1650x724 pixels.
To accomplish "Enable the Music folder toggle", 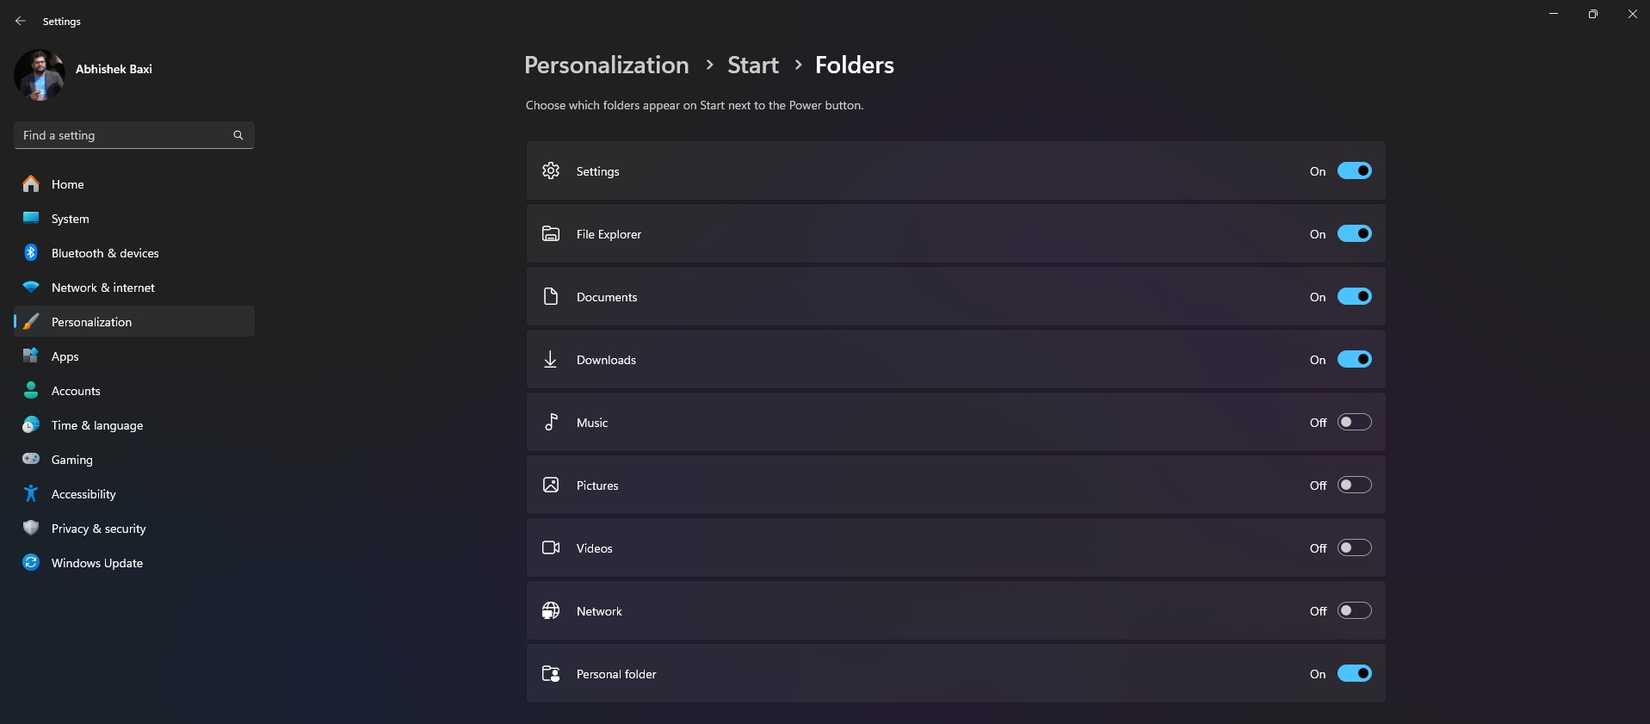I will point(1354,422).
